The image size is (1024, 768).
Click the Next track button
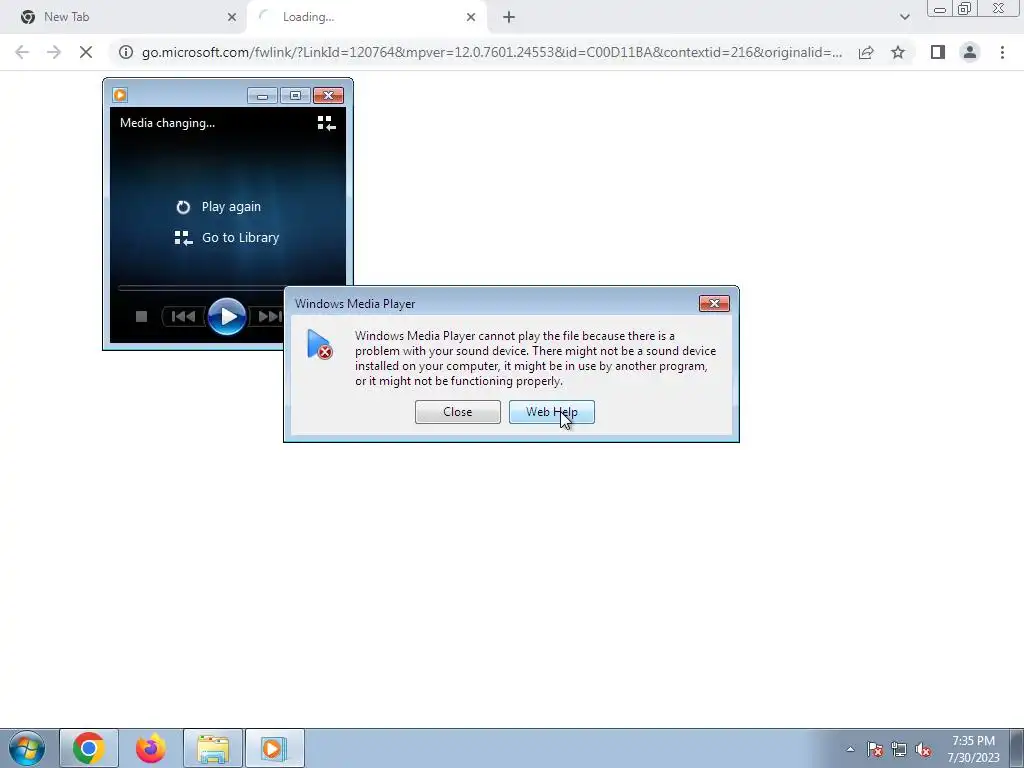(269, 317)
